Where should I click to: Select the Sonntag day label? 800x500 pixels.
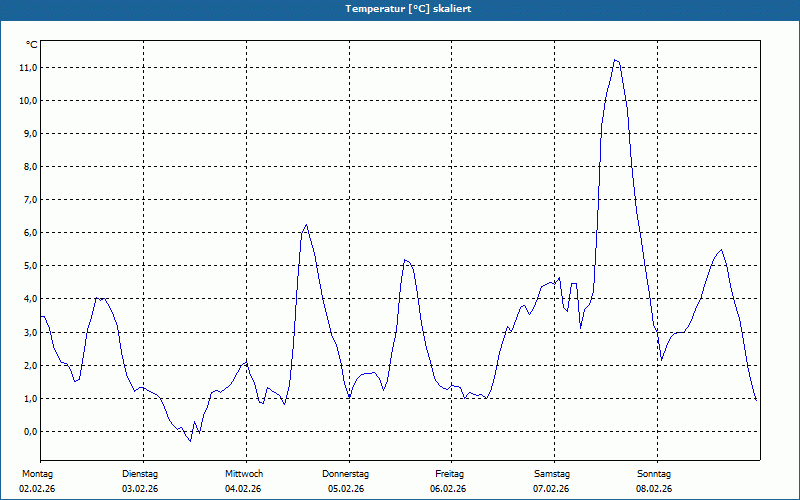pyautogui.click(x=654, y=473)
